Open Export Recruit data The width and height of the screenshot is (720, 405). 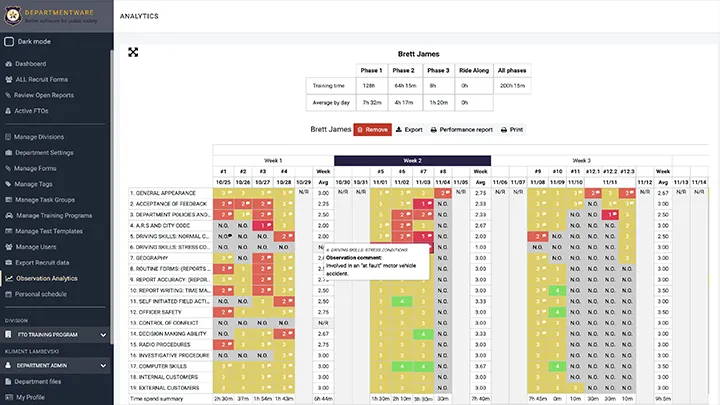click(x=44, y=262)
